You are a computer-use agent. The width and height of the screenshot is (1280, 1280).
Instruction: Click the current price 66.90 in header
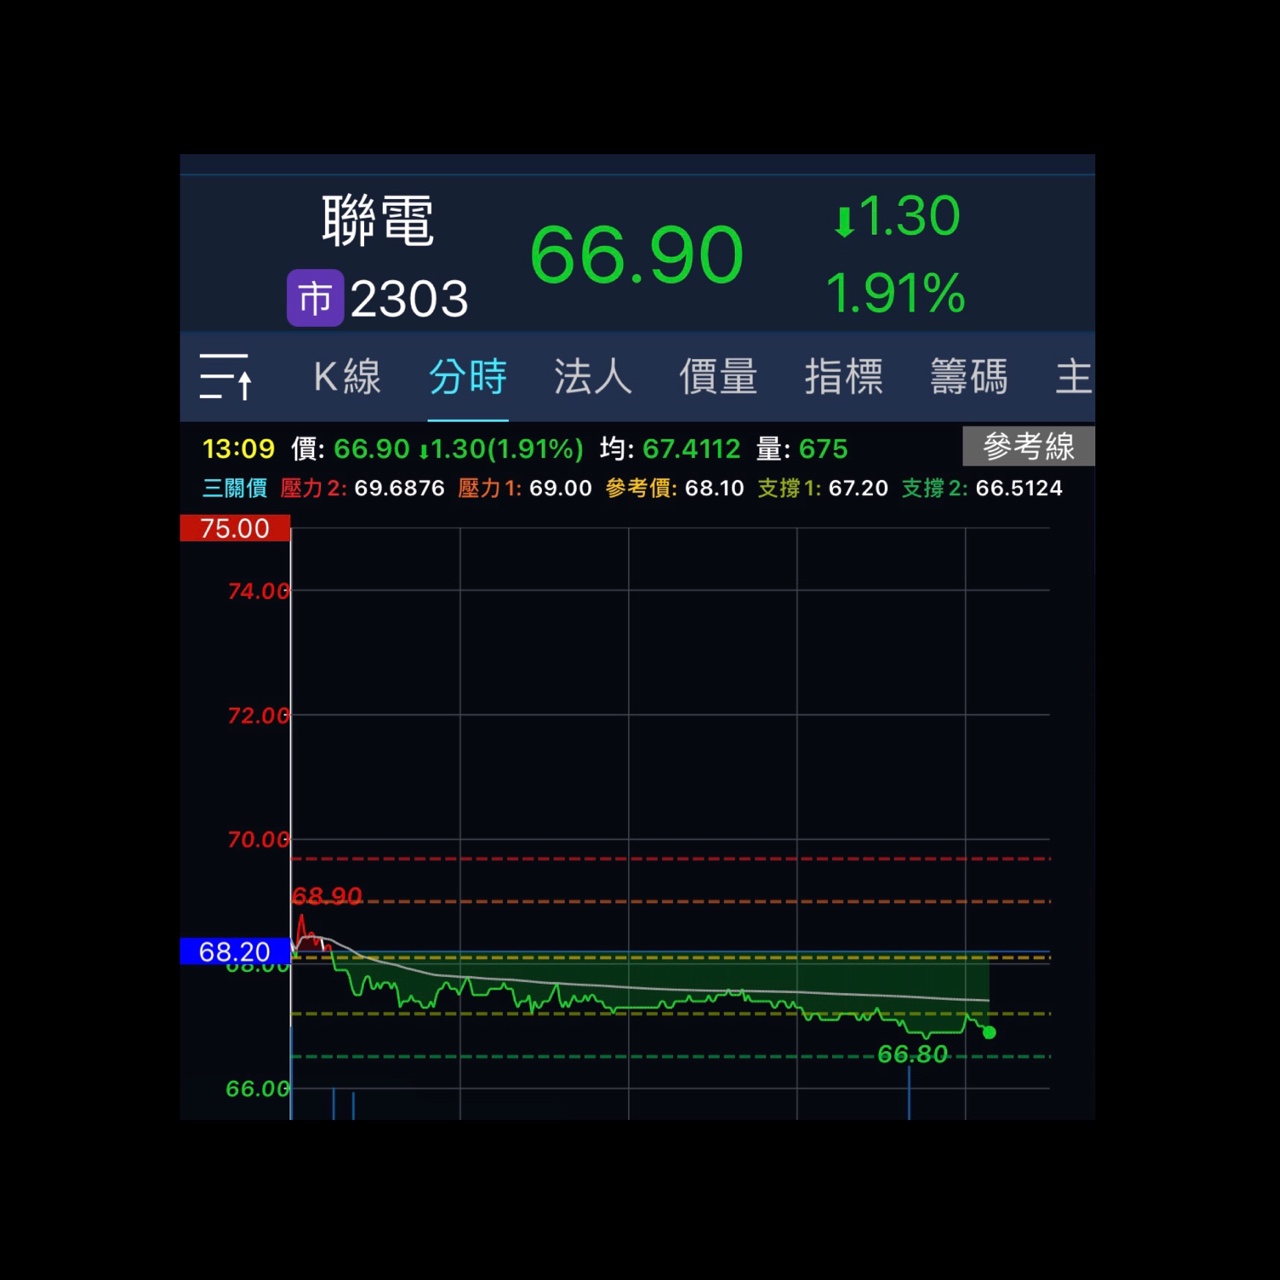pyautogui.click(x=636, y=254)
